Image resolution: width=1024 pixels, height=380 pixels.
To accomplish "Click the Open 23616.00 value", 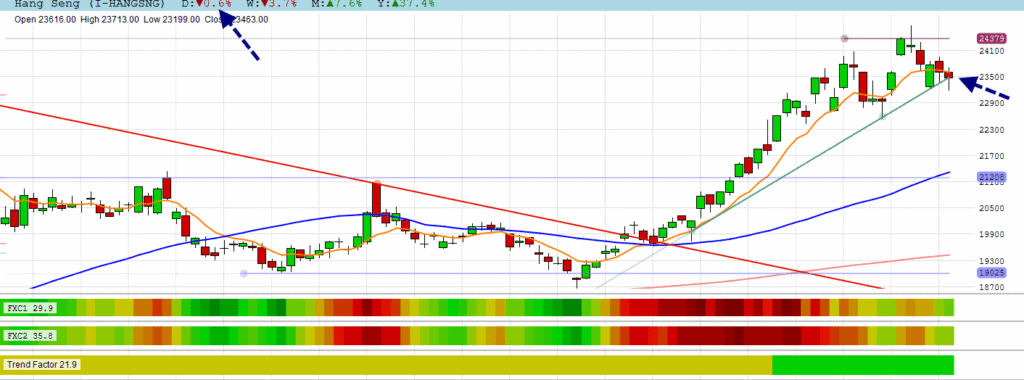I will point(46,20).
